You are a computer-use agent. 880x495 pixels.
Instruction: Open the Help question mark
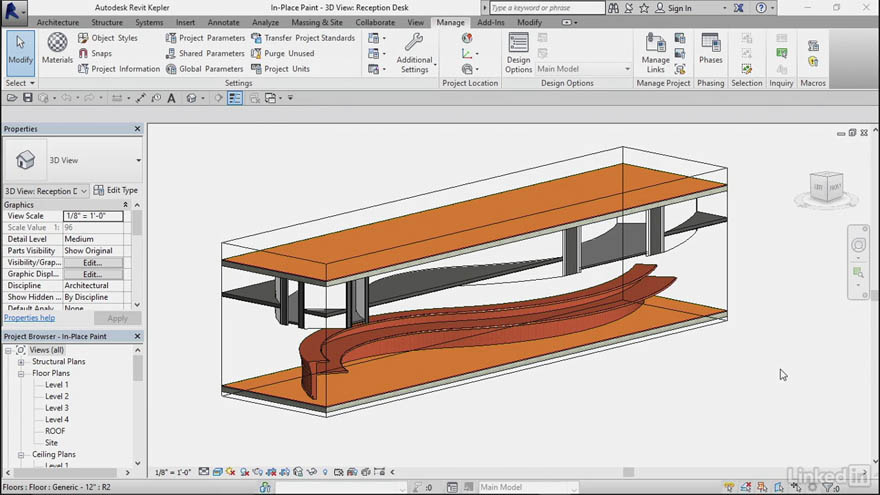pos(761,8)
